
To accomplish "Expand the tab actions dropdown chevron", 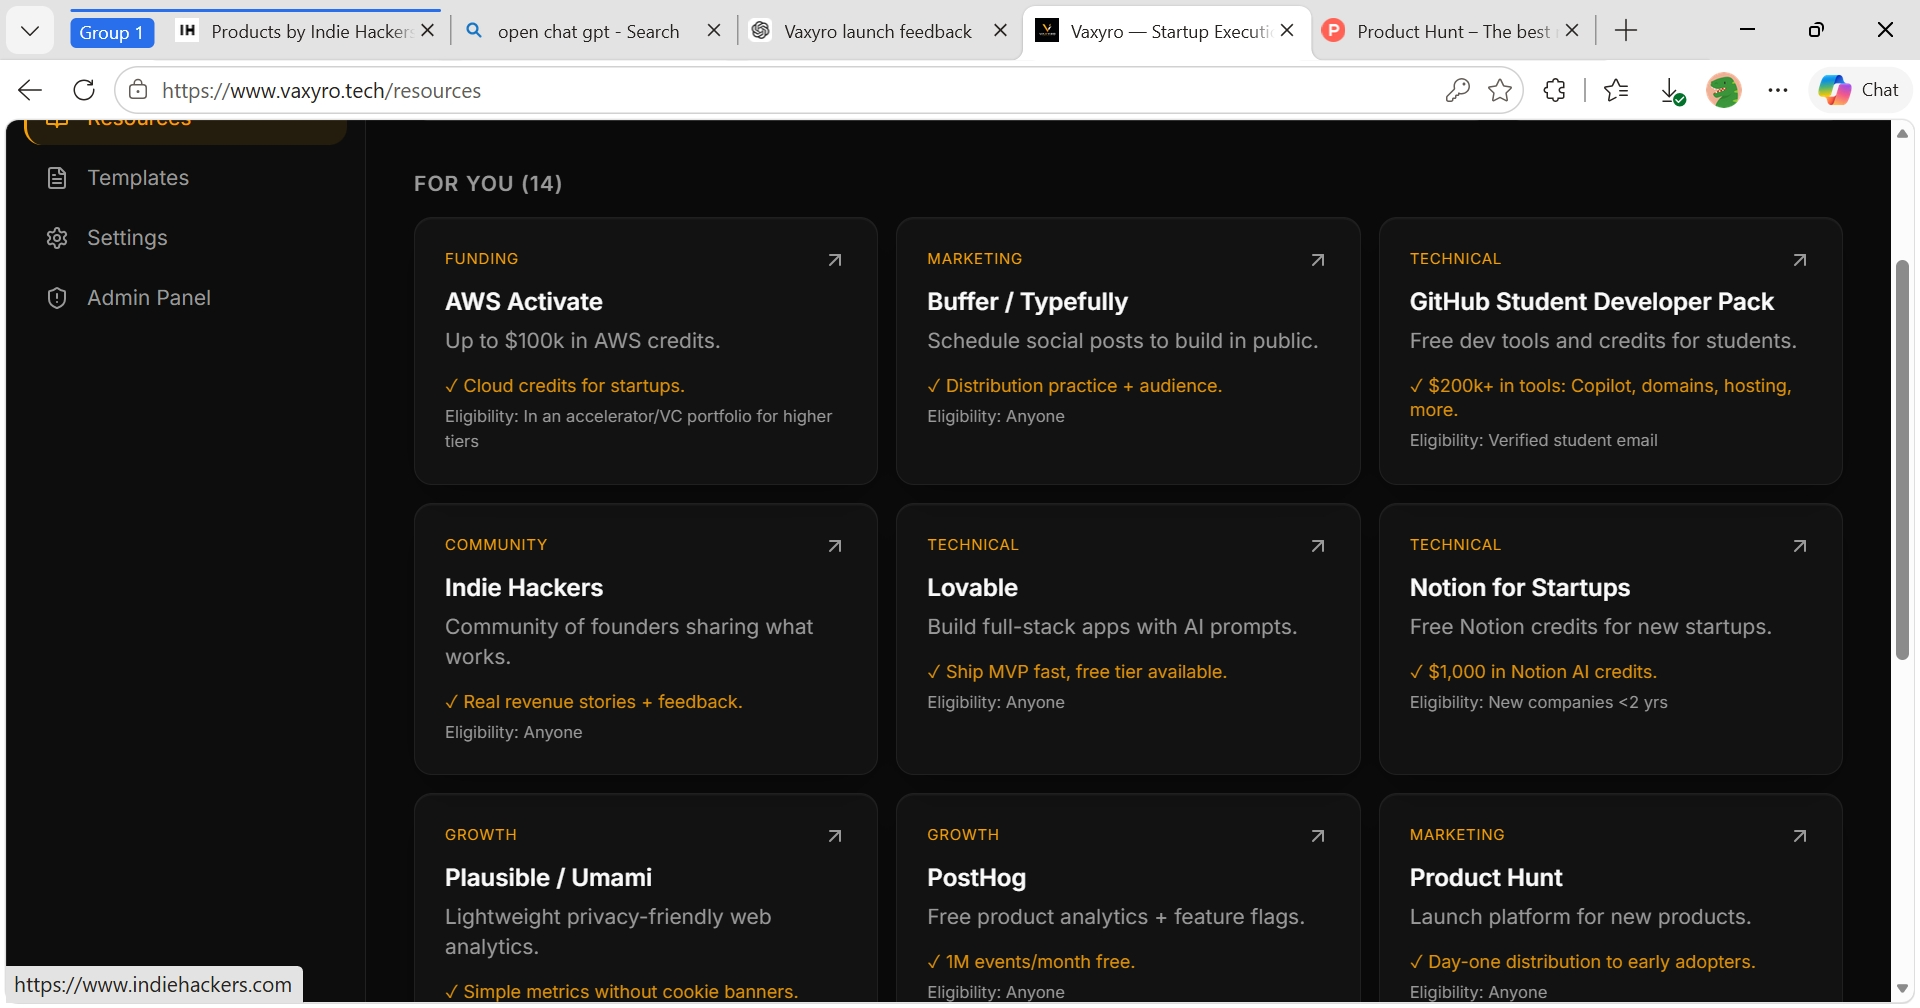I will tap(30, 31).
